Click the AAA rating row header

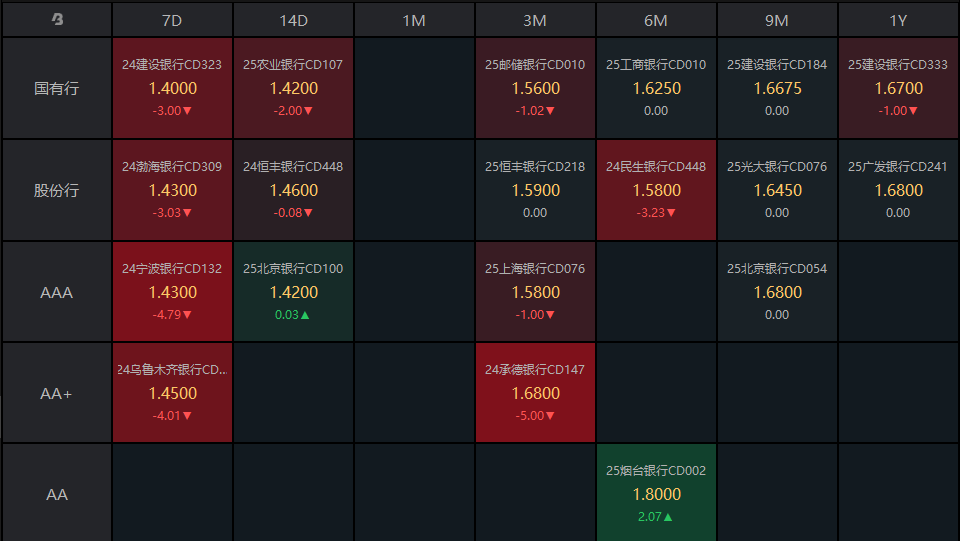57,292
